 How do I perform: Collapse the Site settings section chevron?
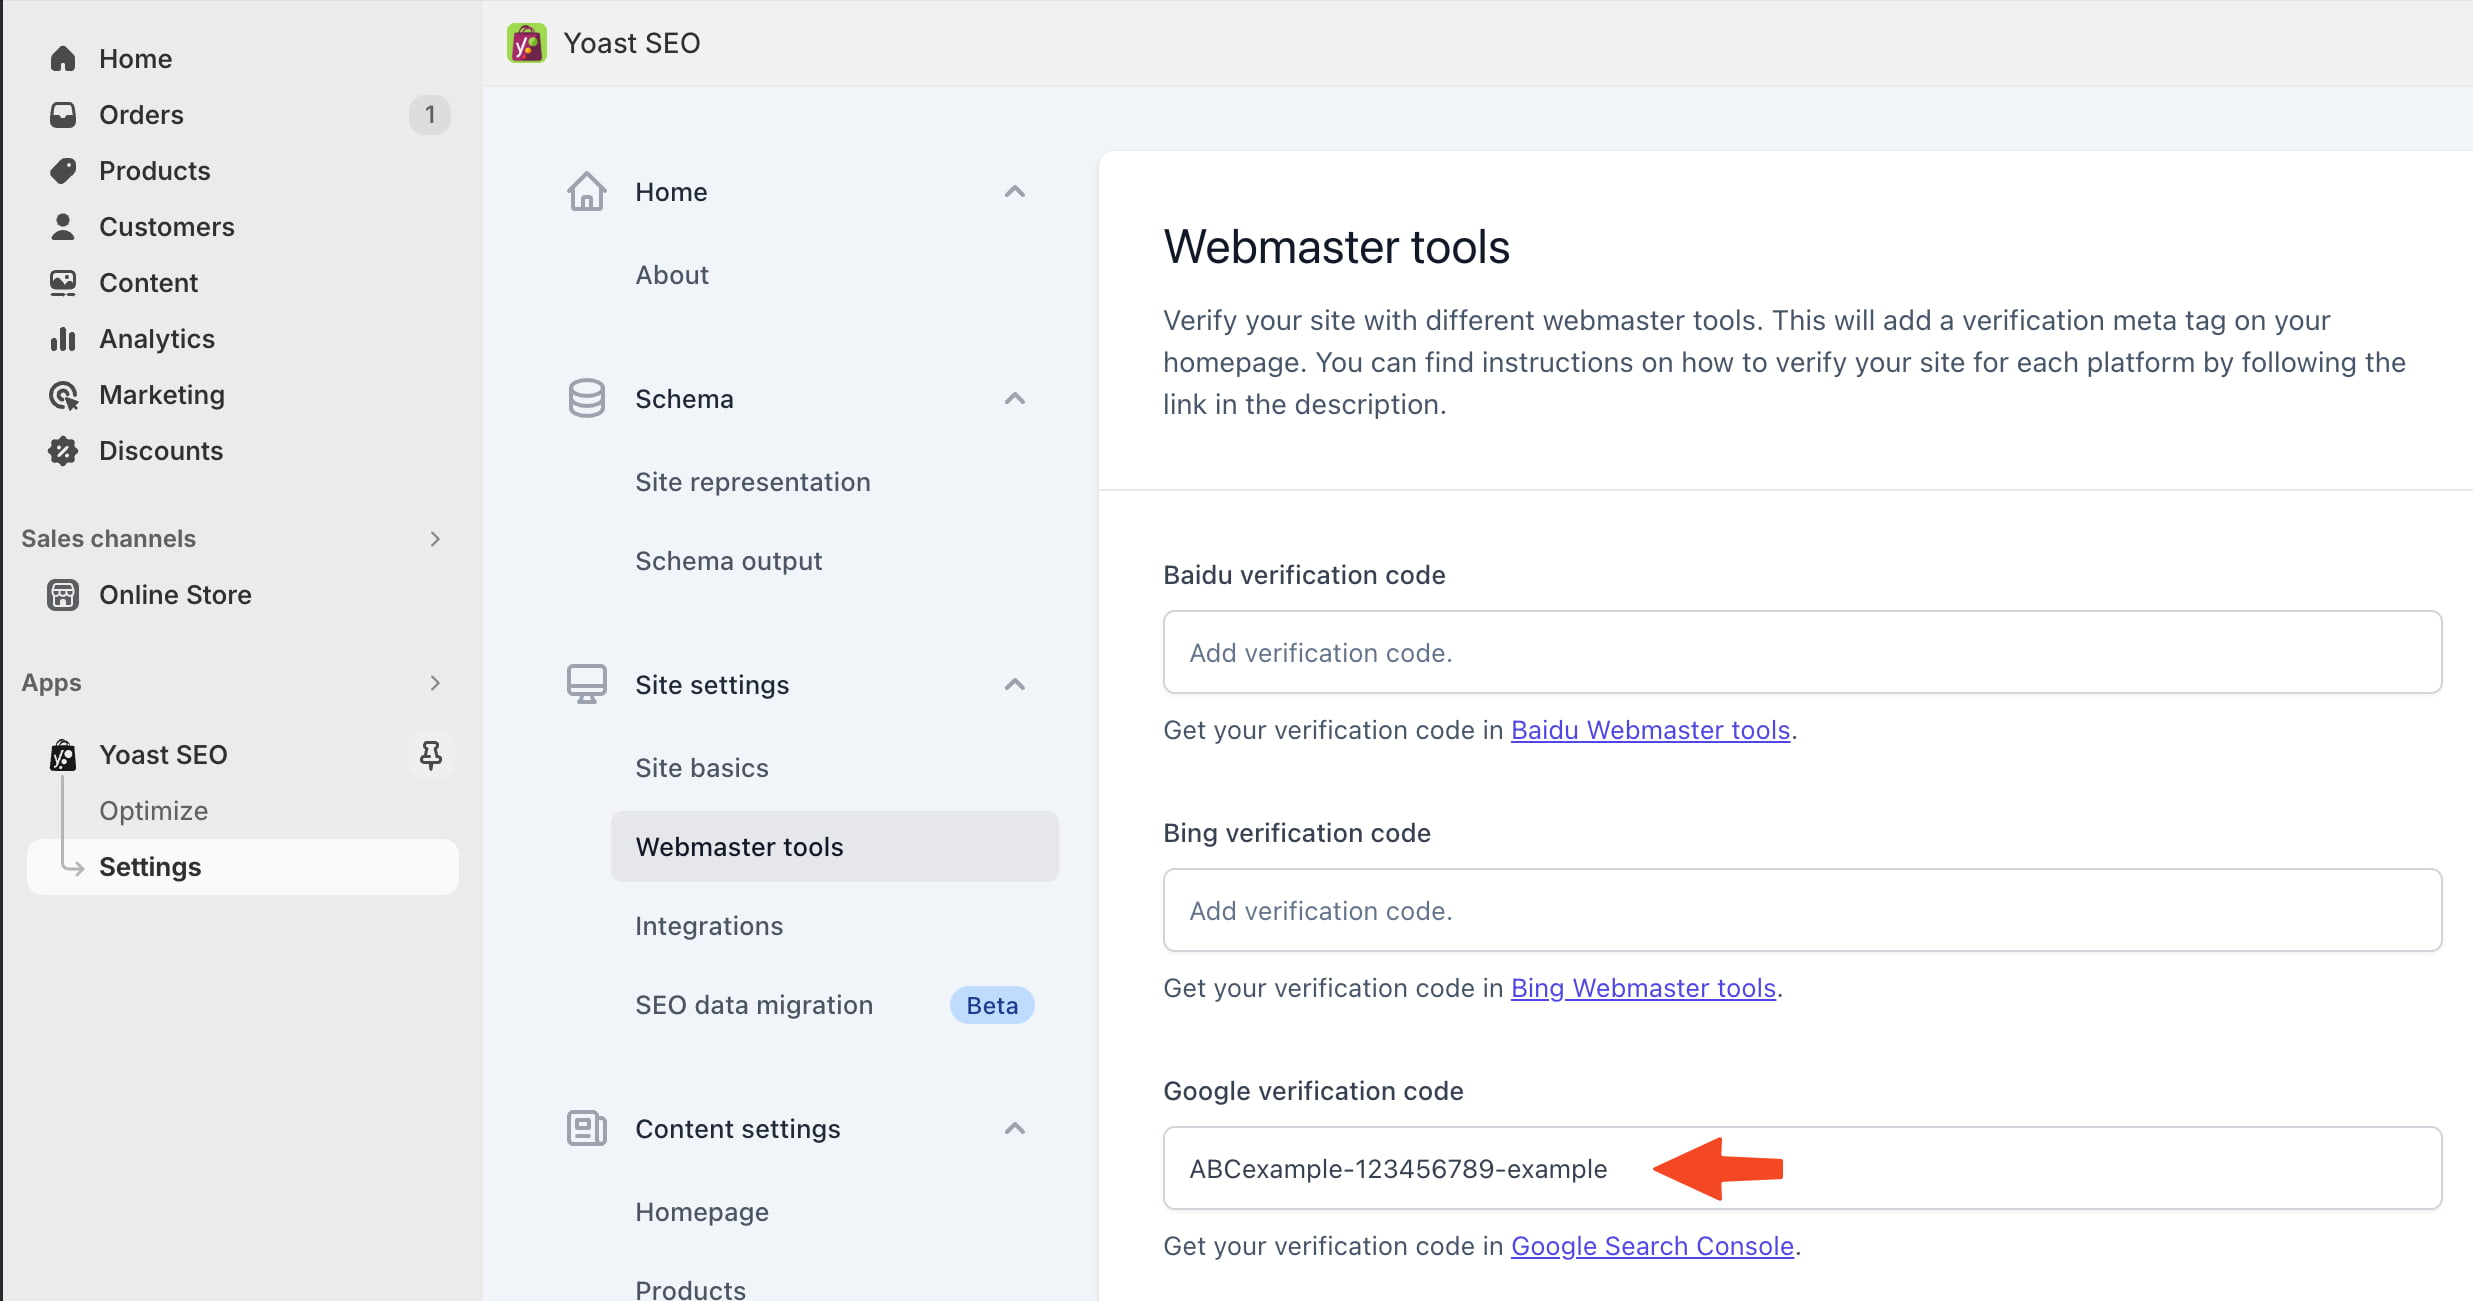click(1015, 684)
